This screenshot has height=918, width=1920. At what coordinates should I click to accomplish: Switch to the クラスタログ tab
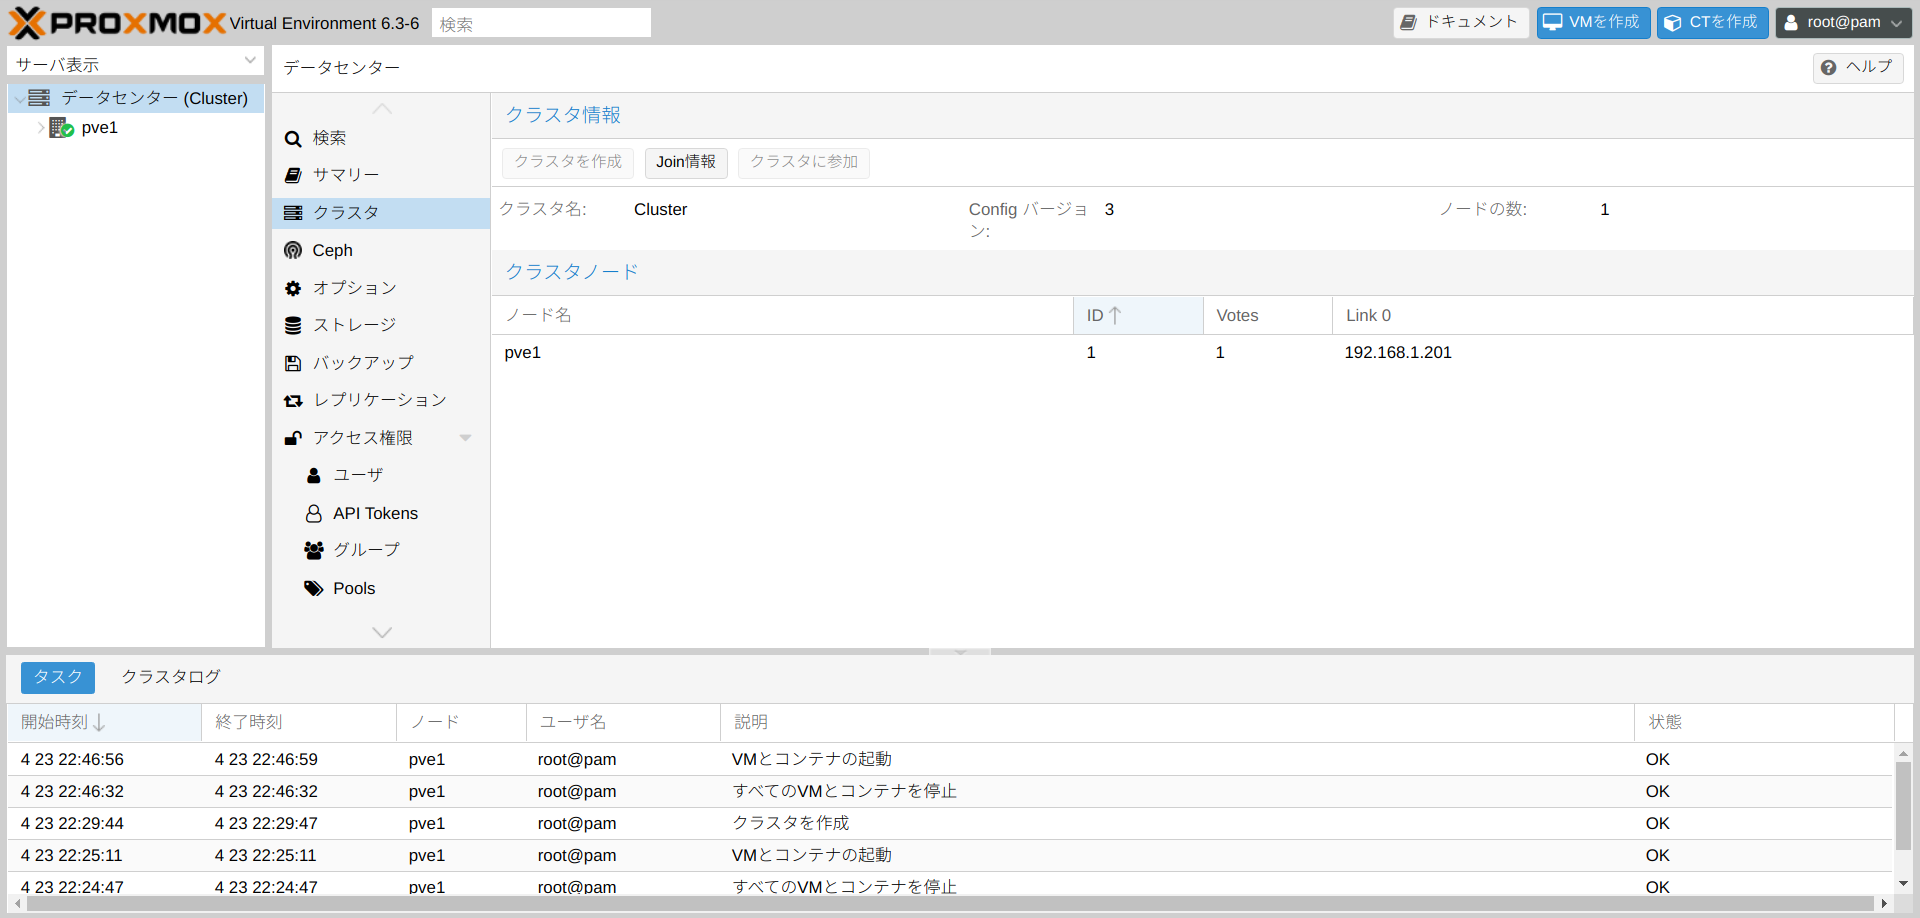coord(169,677)
